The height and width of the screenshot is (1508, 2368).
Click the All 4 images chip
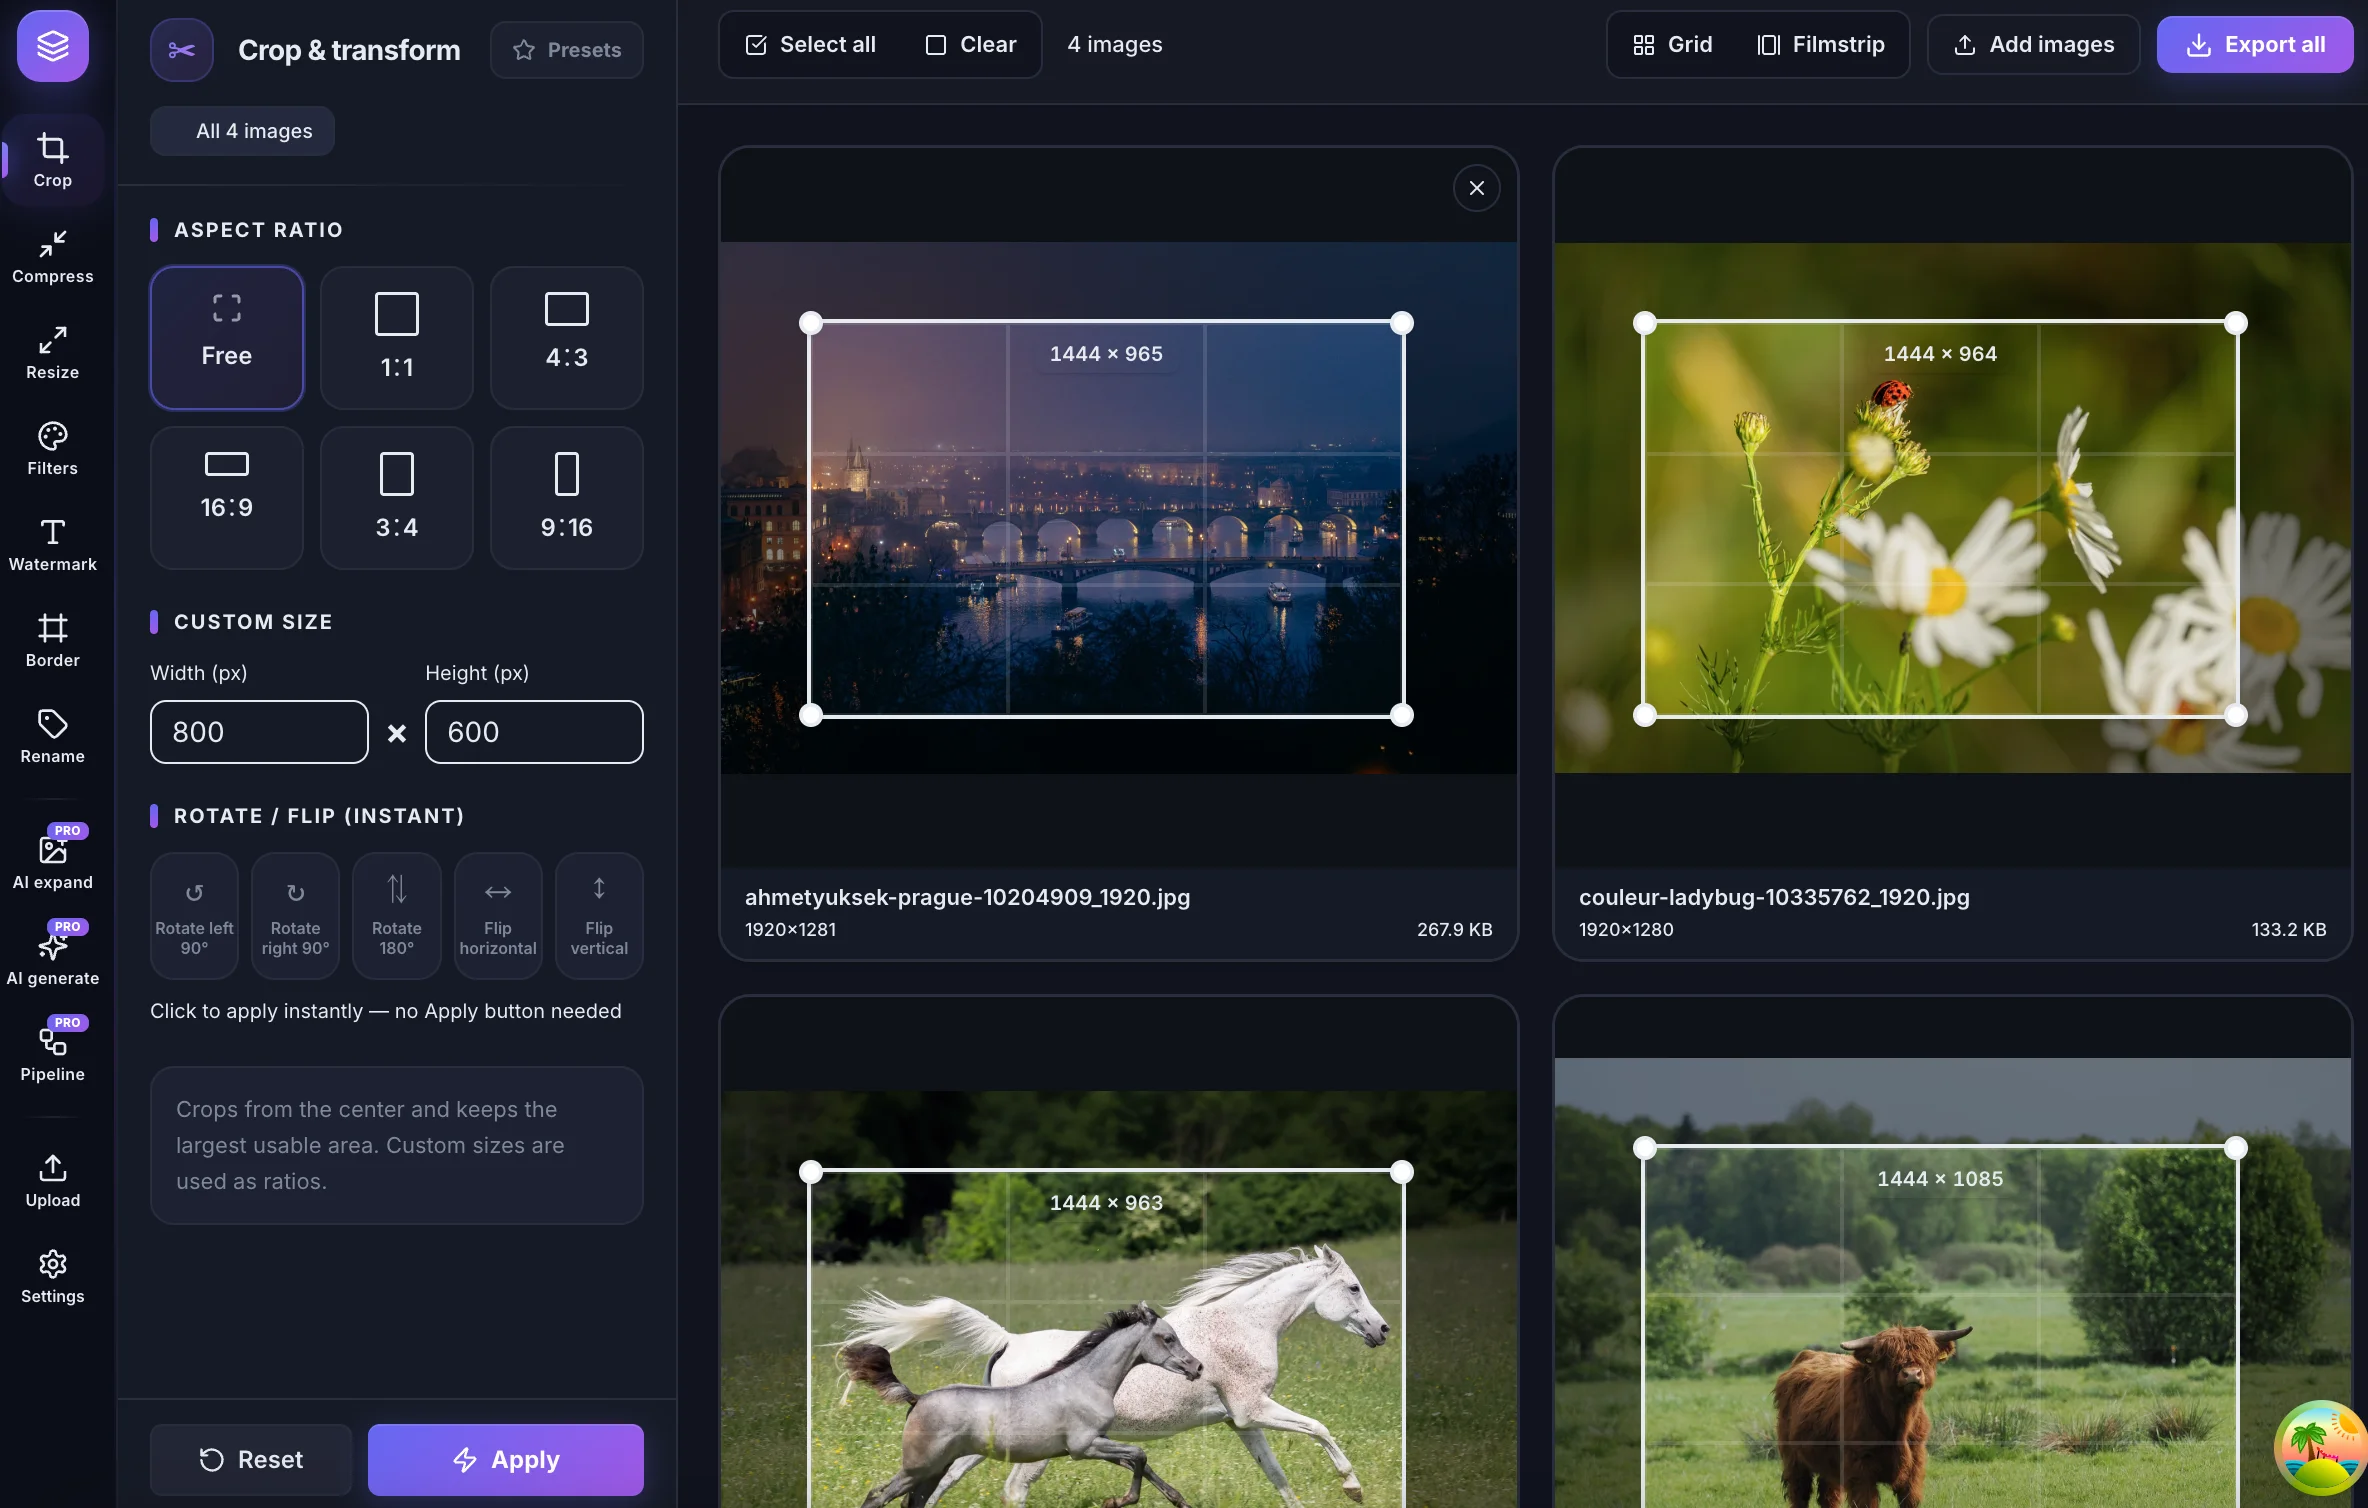click(x=243, y=131)
